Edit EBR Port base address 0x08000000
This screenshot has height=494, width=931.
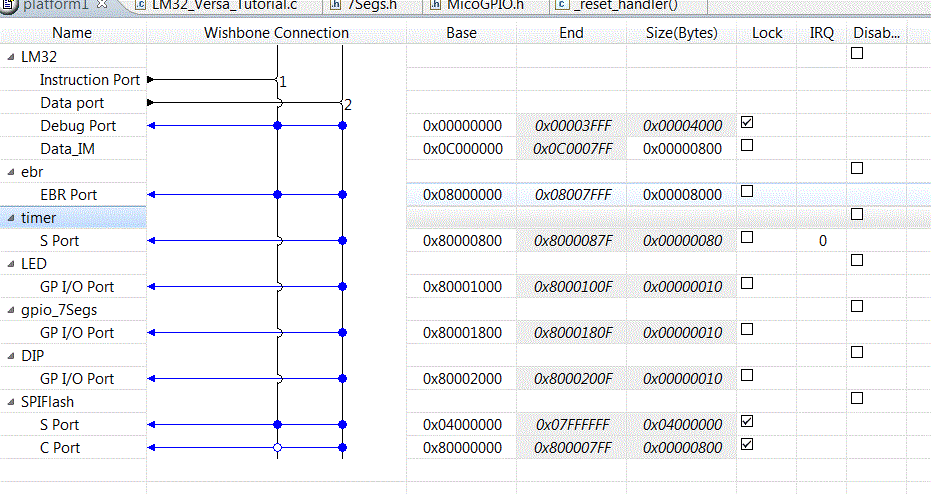(x=462, y=195)
